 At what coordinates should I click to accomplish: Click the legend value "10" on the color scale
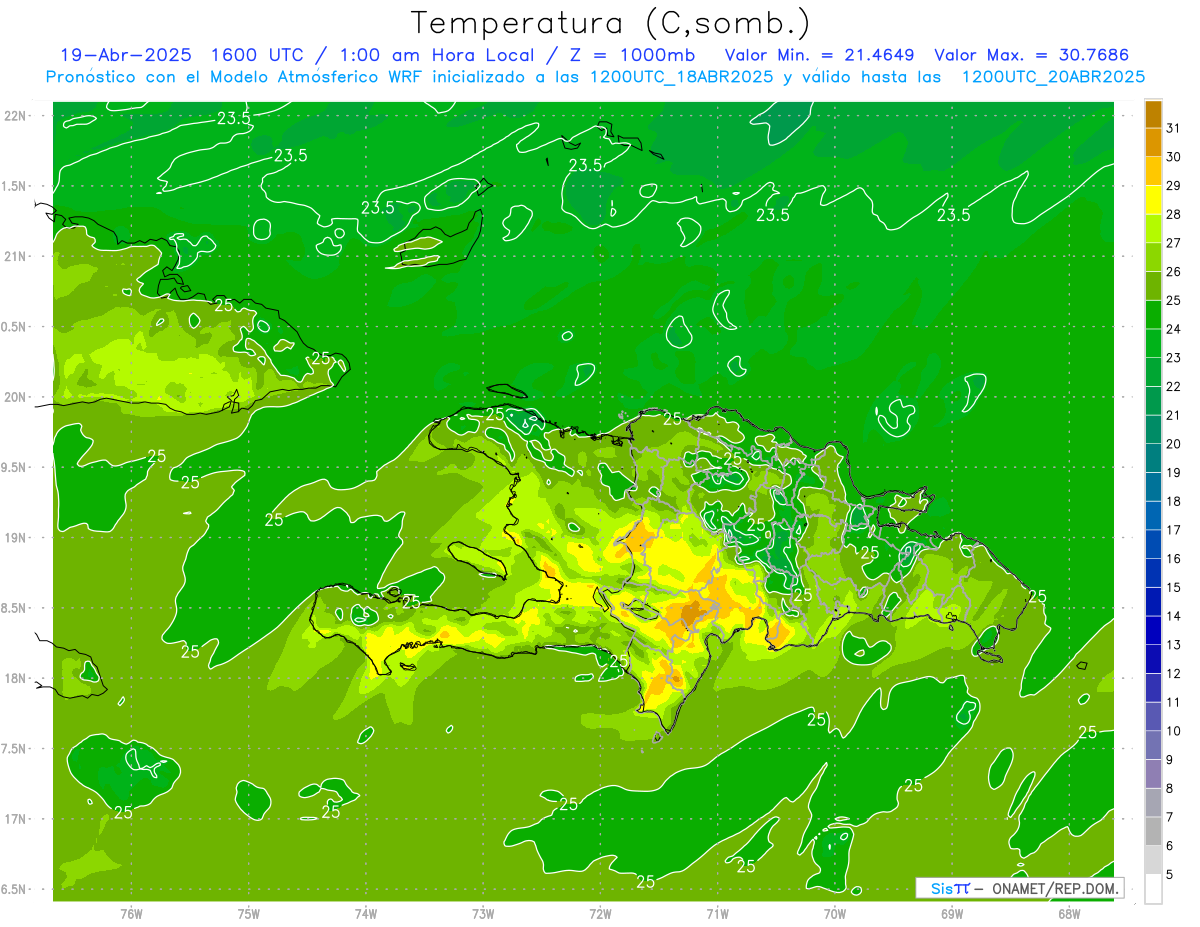point(1173,731)
